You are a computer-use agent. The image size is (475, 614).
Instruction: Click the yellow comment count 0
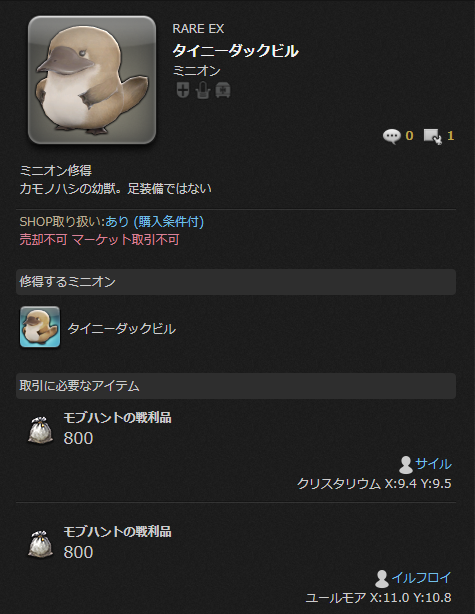pos(409,136)
